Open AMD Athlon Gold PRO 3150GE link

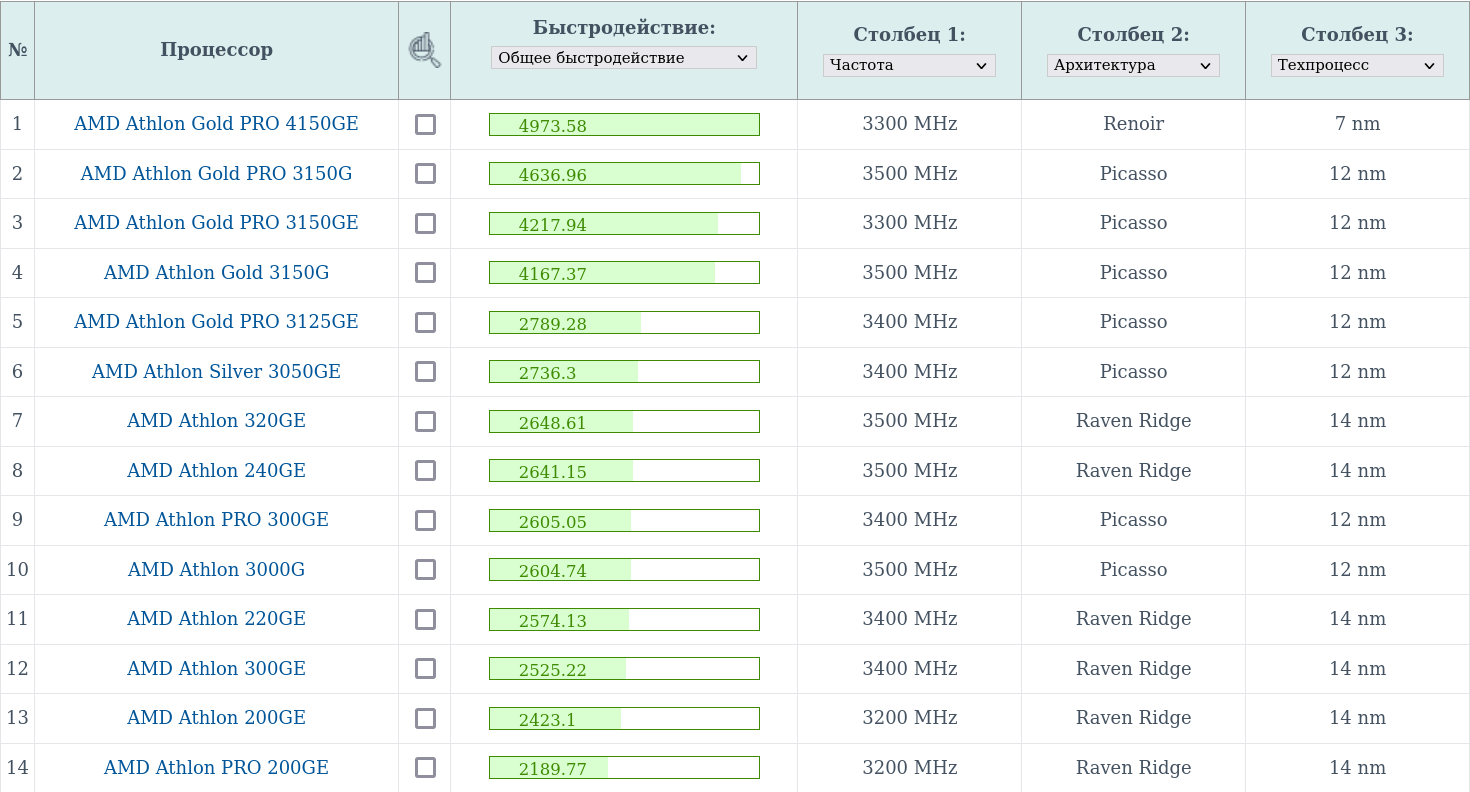coord(216,223)
